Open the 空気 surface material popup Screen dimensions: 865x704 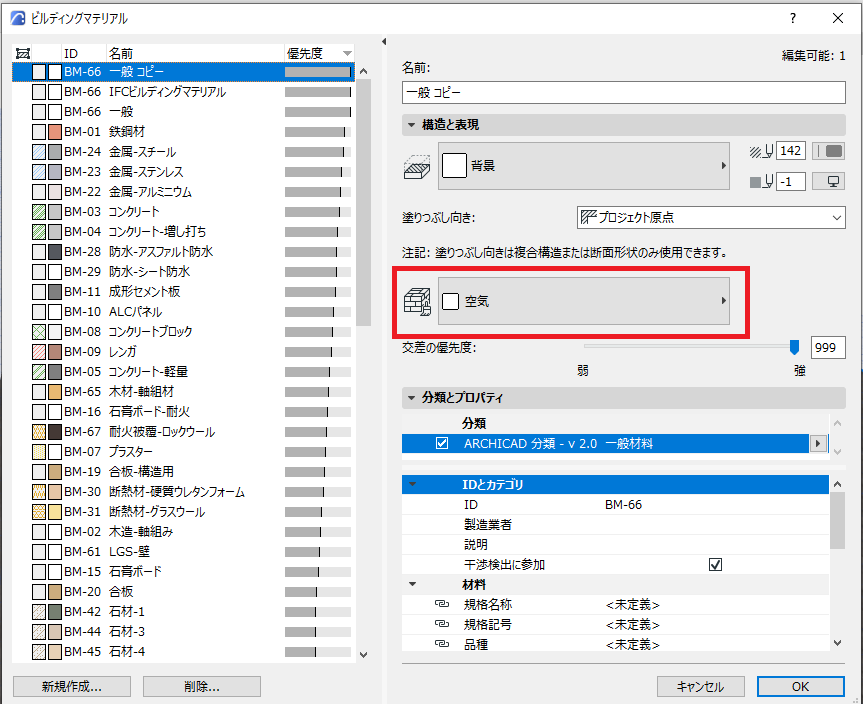(584, 301)
